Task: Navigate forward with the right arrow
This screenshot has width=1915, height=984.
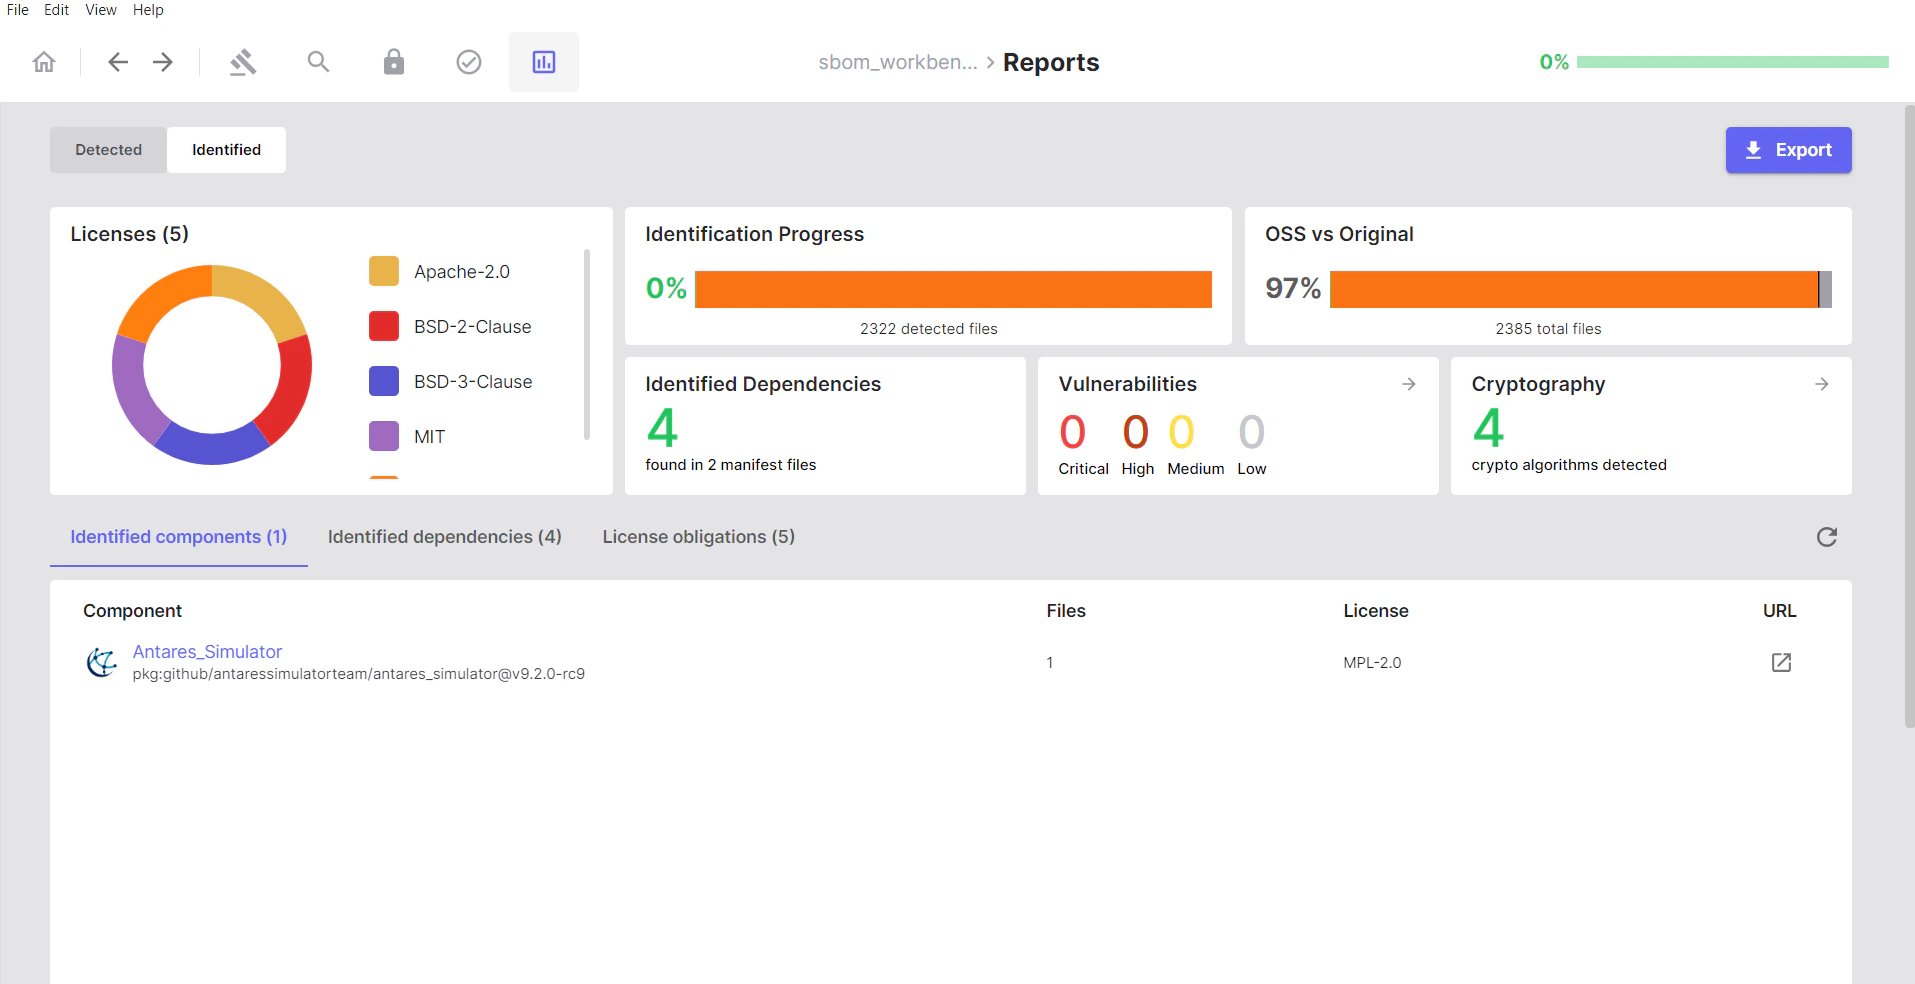Action: point(163,62)
